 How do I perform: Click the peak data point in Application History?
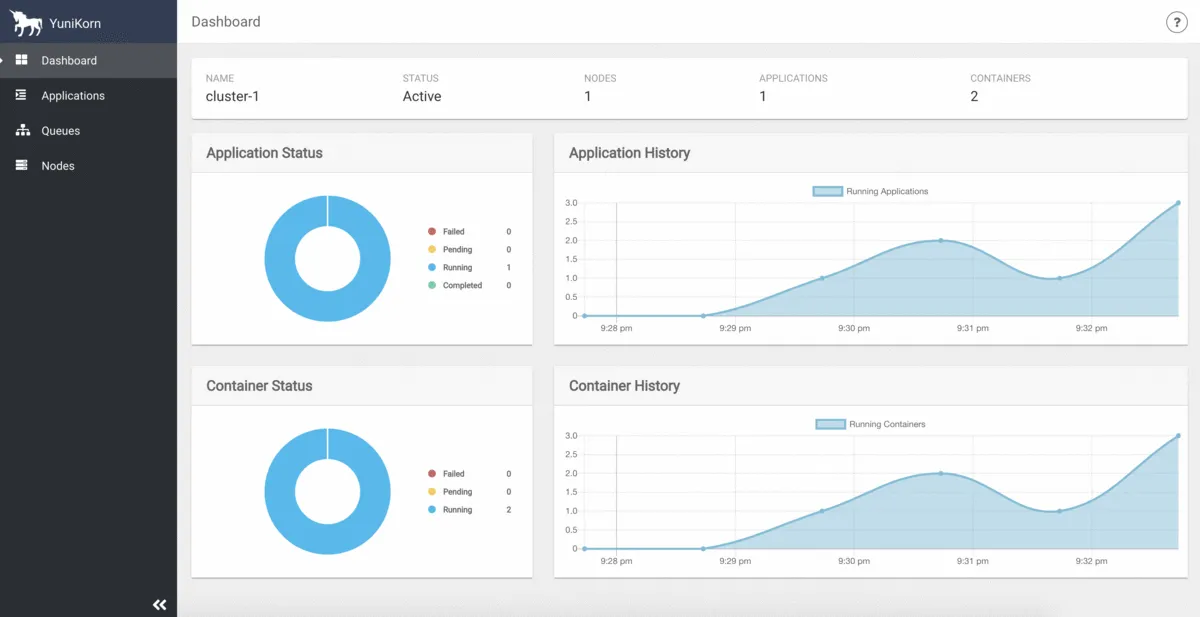(x=1177, y=203)
